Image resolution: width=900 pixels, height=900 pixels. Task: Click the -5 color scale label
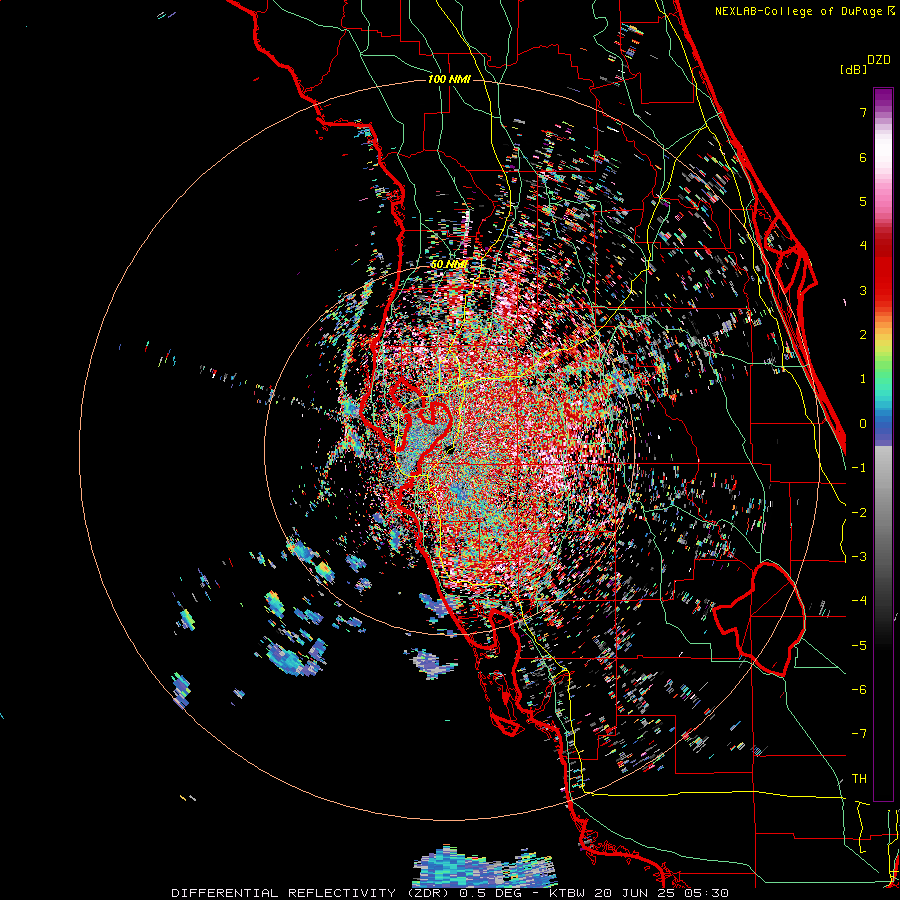(x=859, y=646)
